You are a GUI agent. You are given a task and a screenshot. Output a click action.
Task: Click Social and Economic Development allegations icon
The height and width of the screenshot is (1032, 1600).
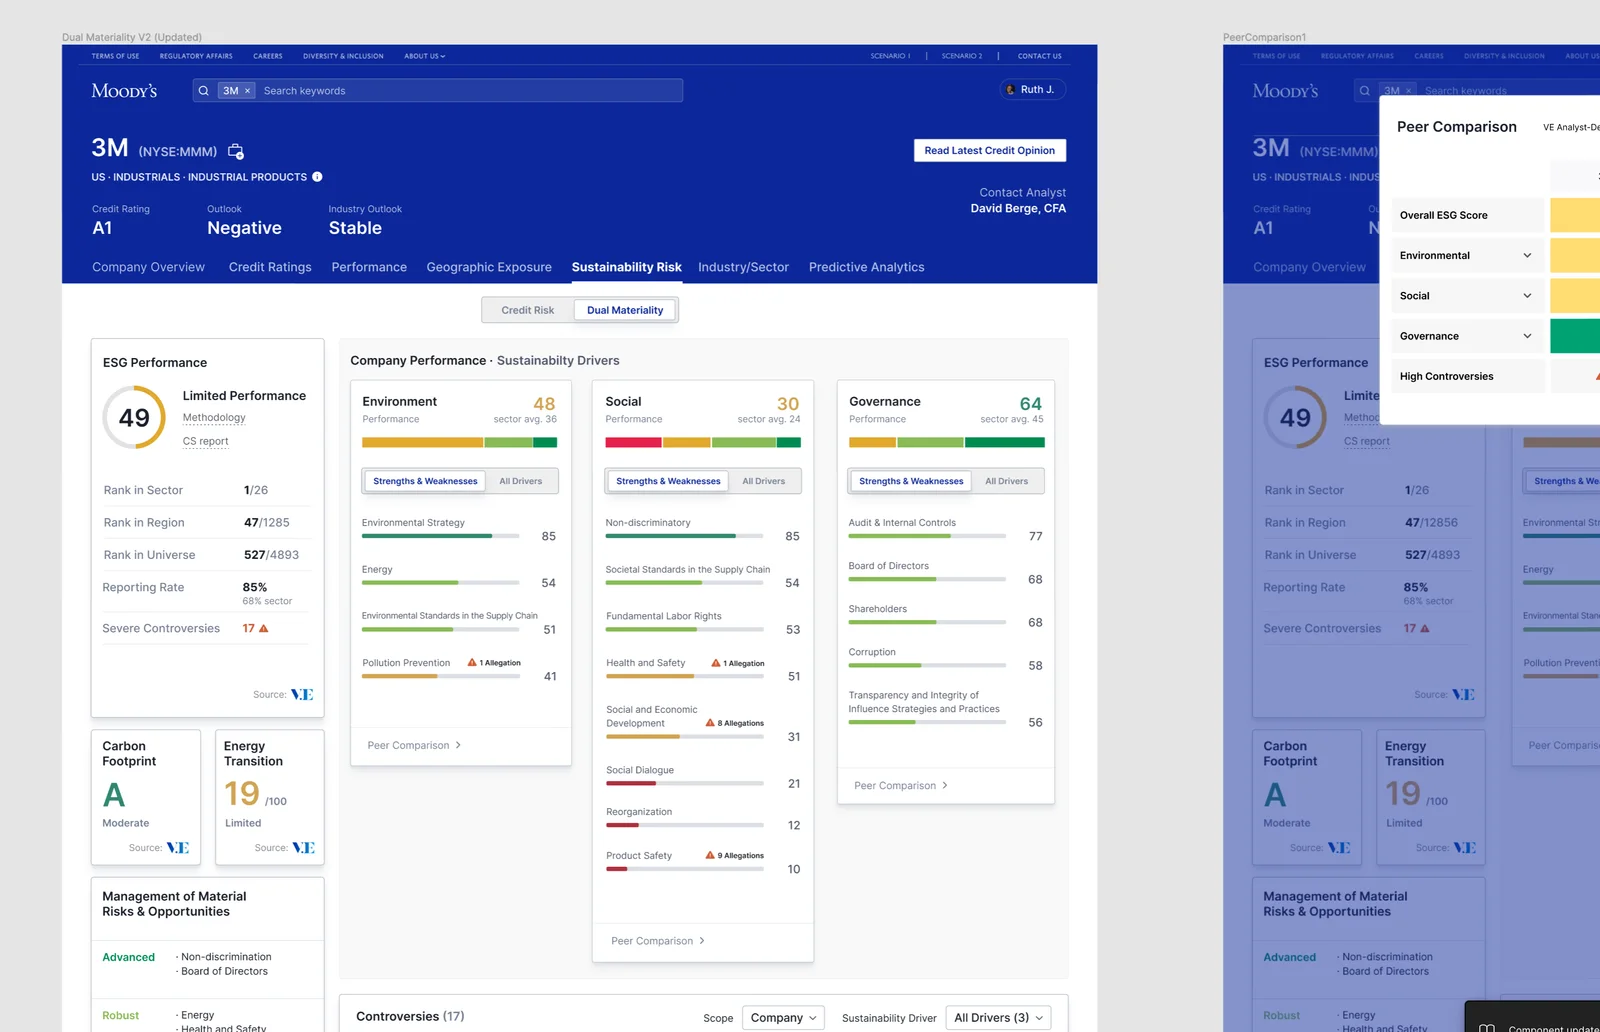pyautogui.click(x=710, y=723)
